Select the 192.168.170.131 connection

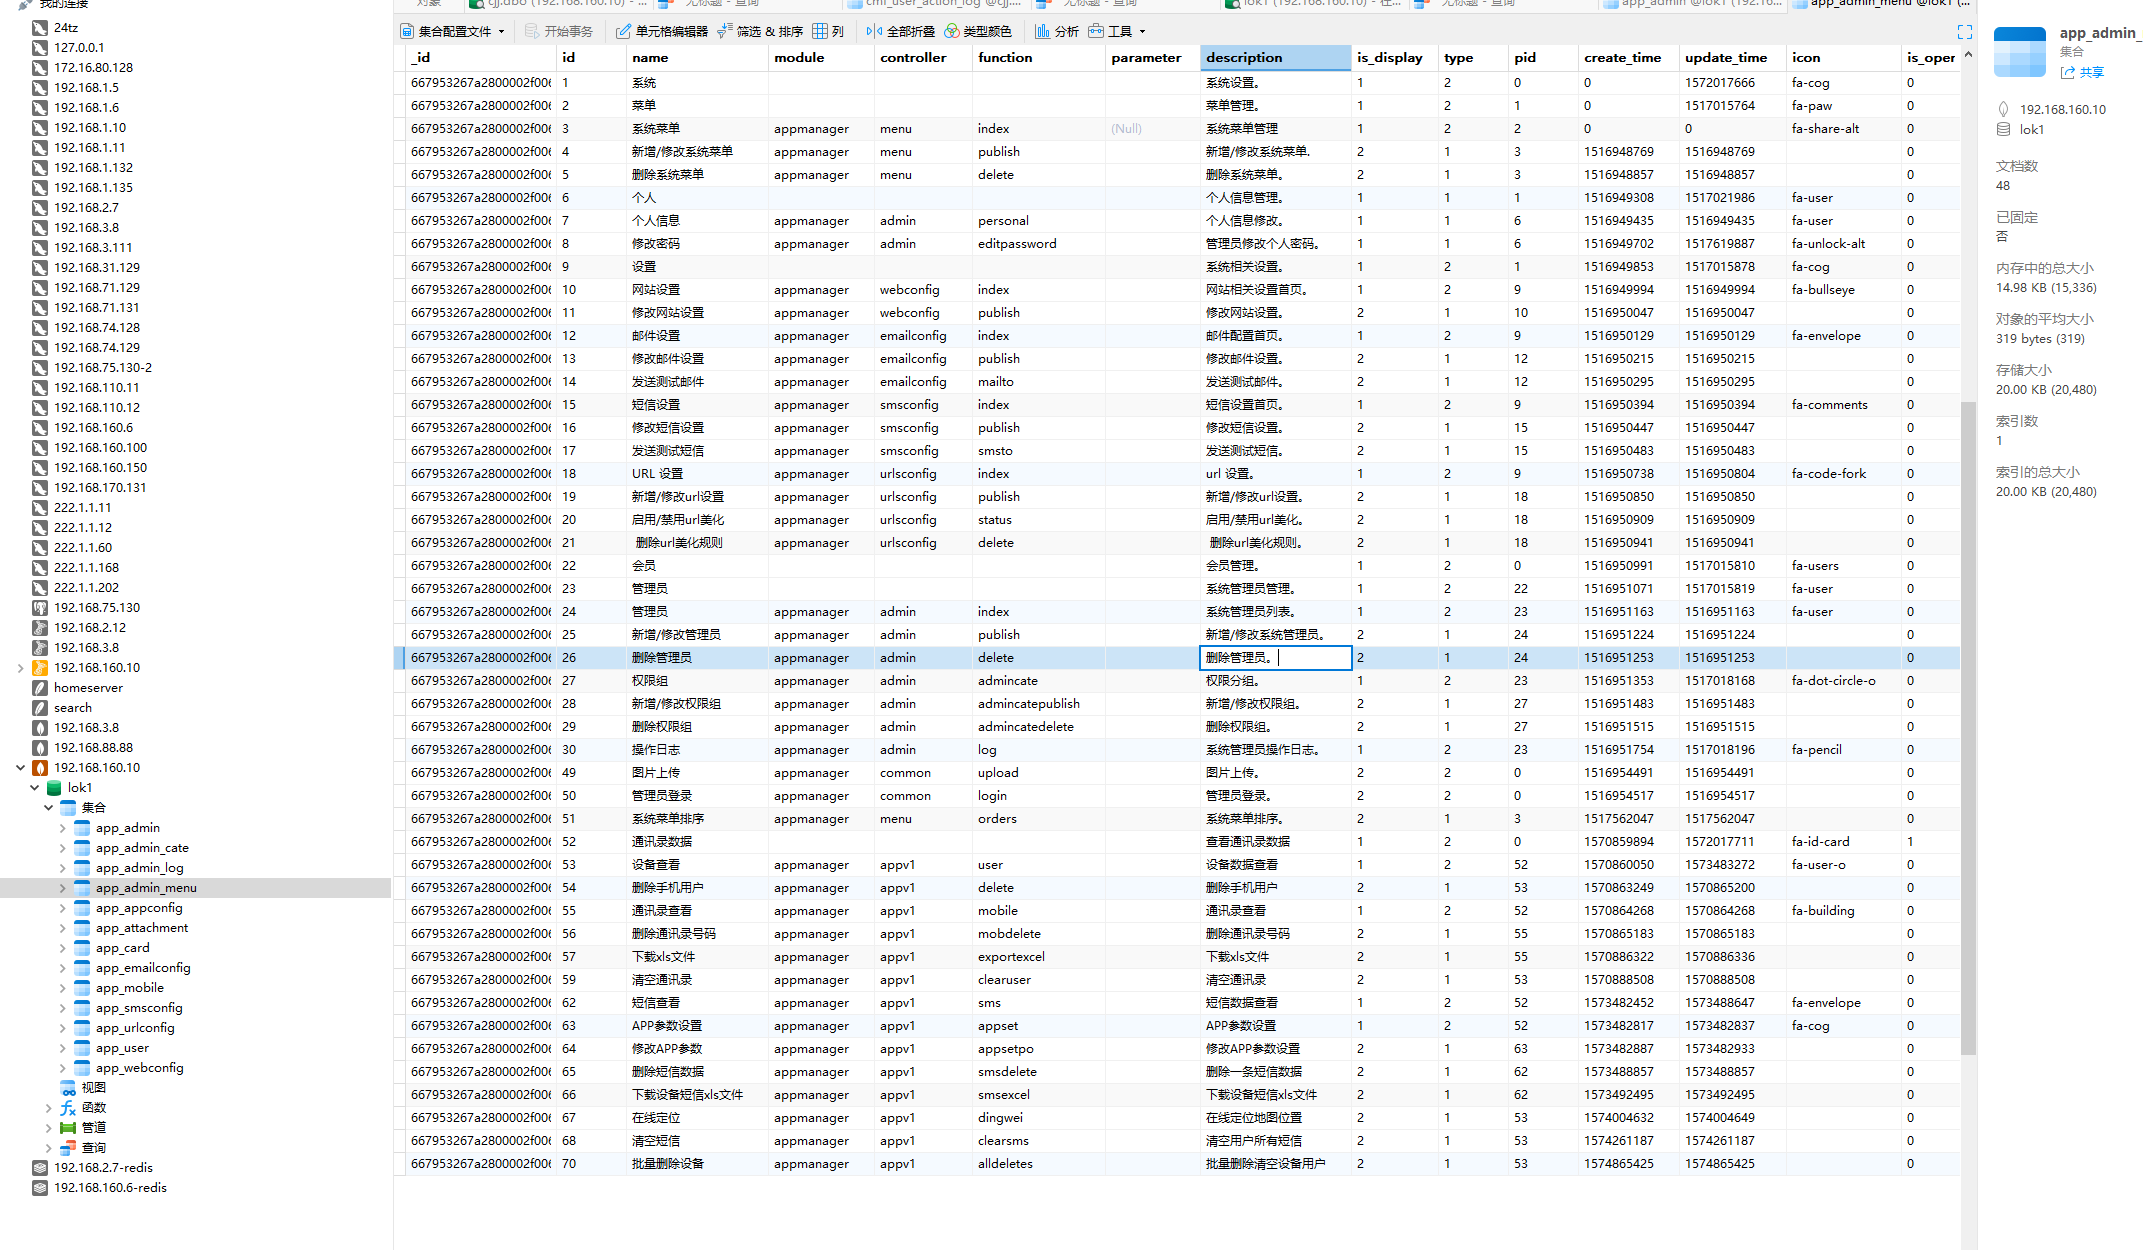point(100,488)
